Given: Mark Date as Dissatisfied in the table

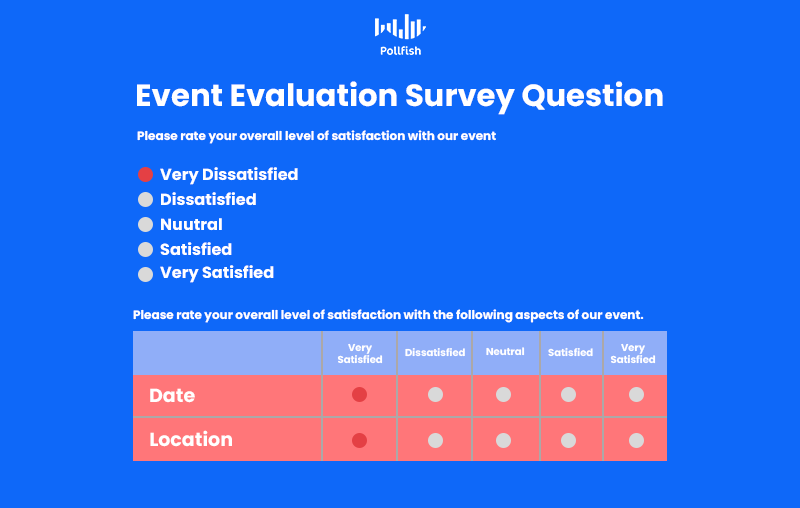Looking at the screenshot, I should [x=435, y=394].
